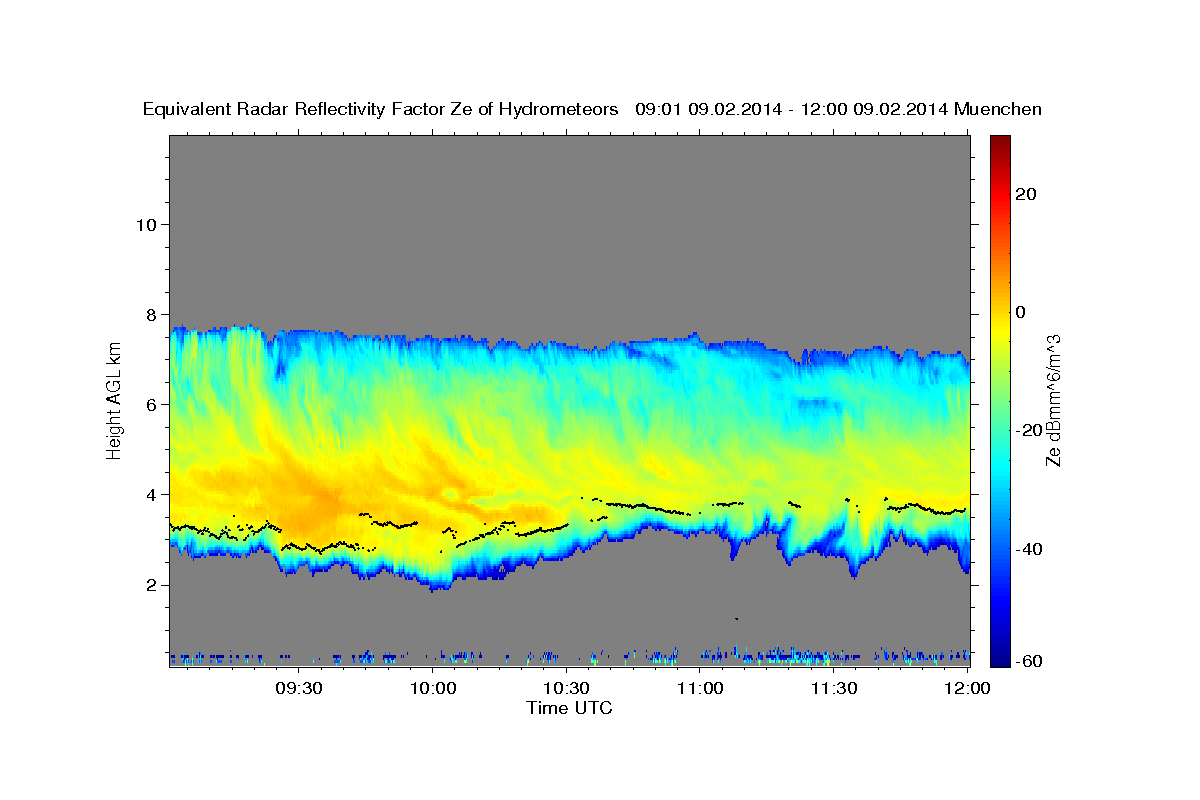
Task: Click the height tick label '8'
Action: pyautogui.click(x=151, y=314)
